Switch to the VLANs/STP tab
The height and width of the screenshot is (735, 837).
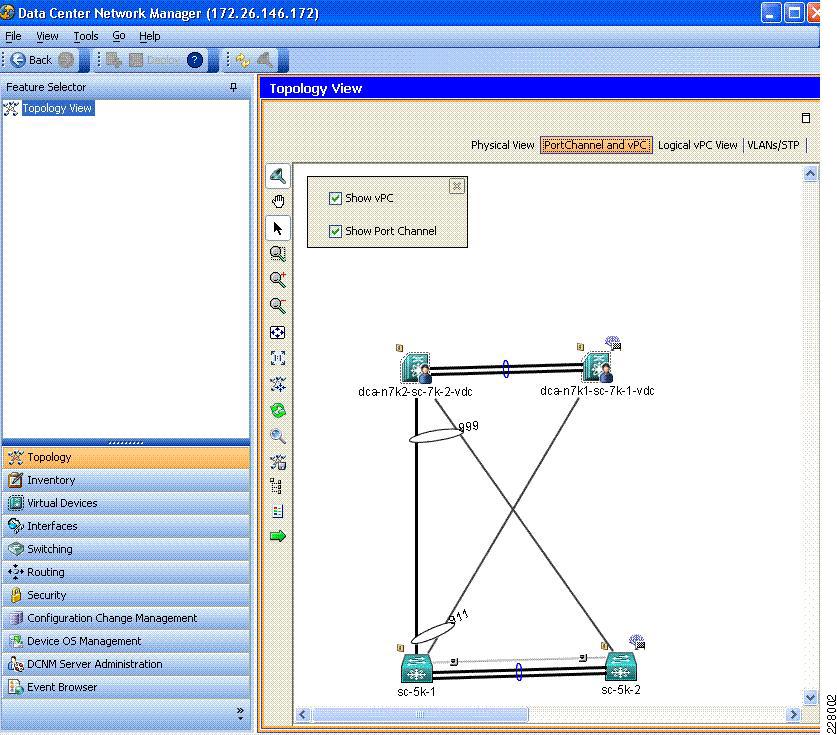click(773, 145)
